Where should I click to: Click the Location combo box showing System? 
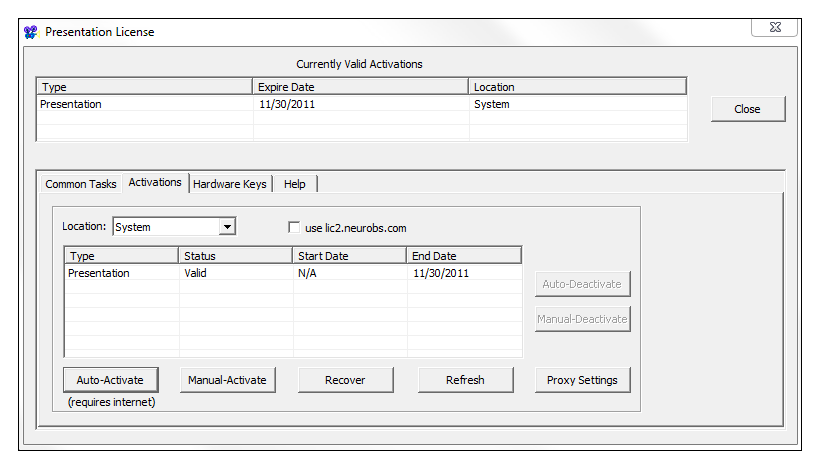[174, 227]
